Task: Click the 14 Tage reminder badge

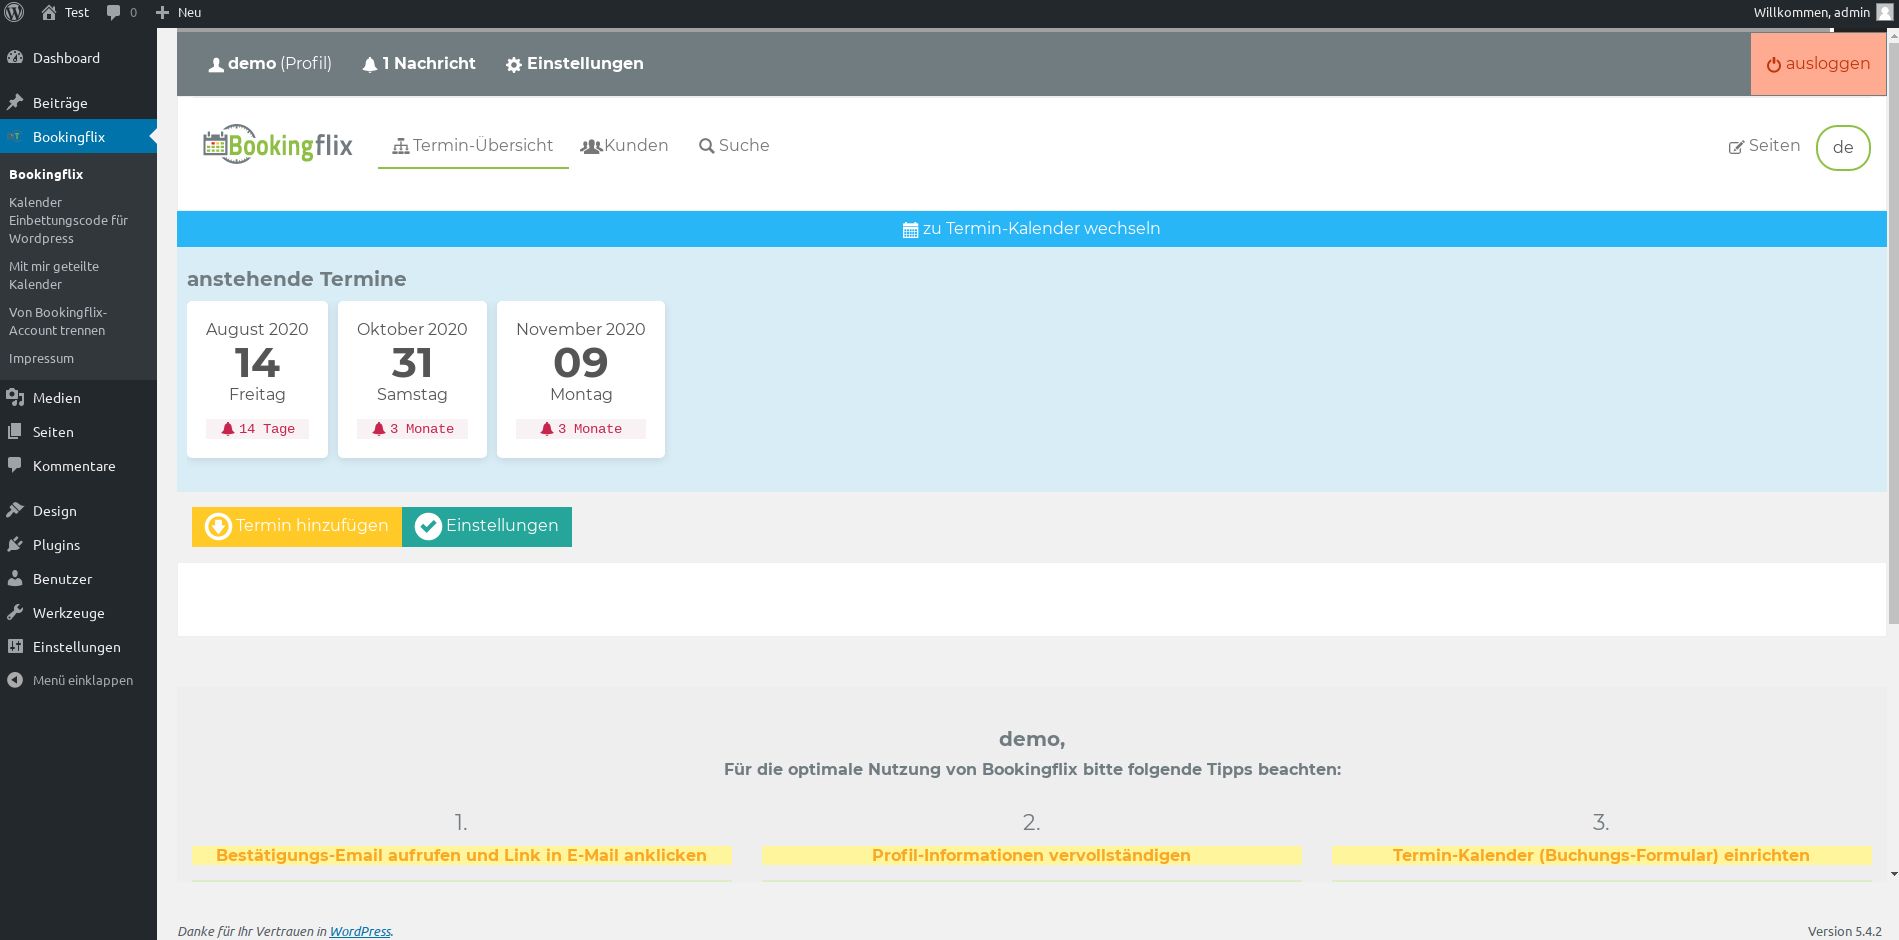Action: (258, 428)
